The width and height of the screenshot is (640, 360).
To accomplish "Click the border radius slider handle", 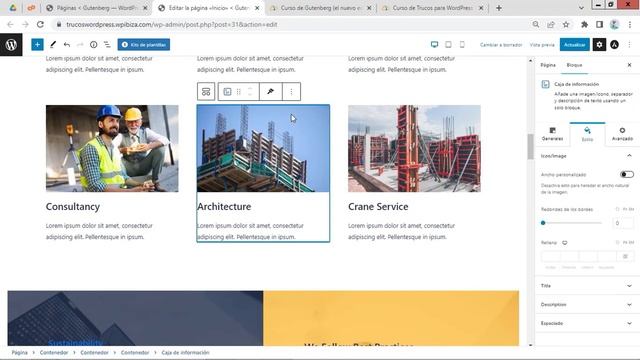I will (x=543, y=223).
